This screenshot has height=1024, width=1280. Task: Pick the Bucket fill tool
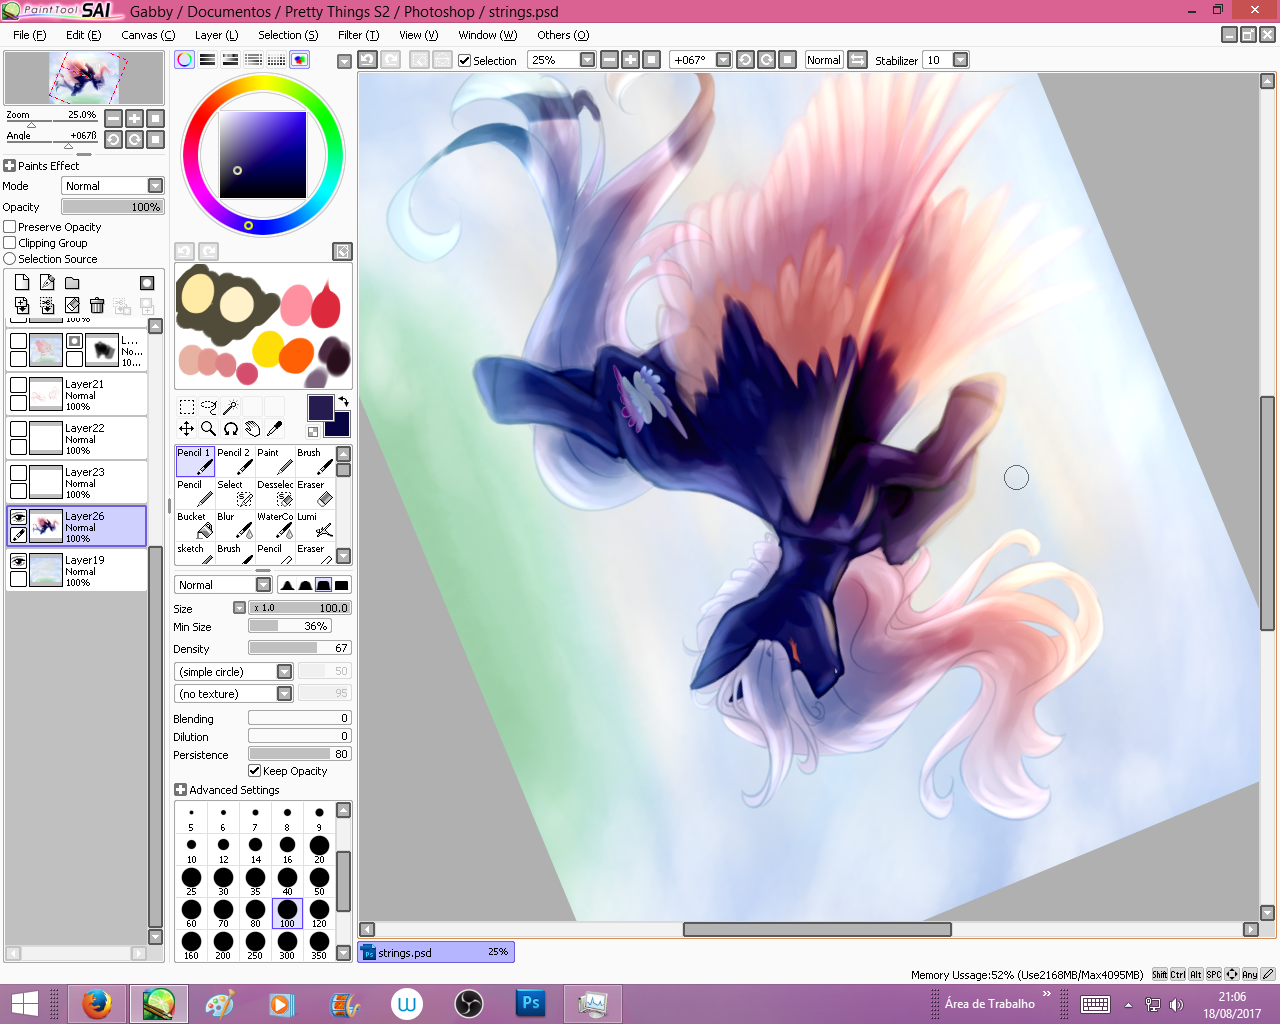(x=195, y=525)
